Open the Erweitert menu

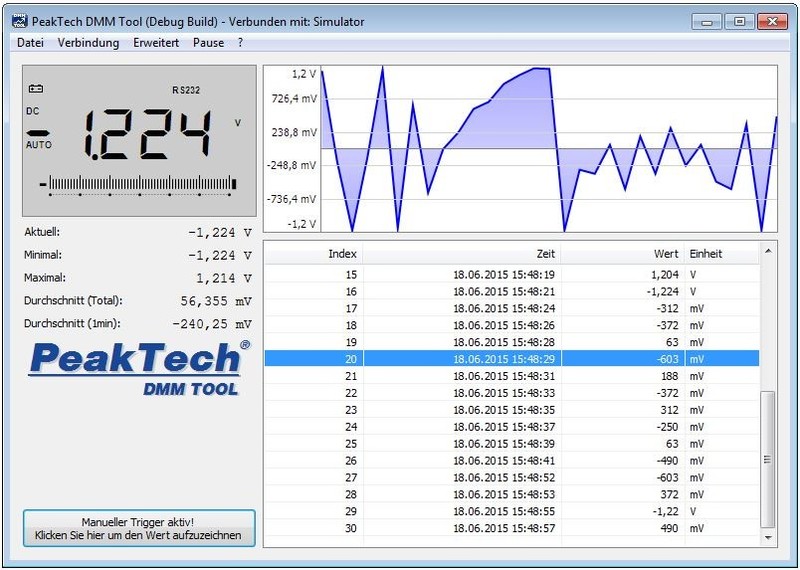(155, 43)
